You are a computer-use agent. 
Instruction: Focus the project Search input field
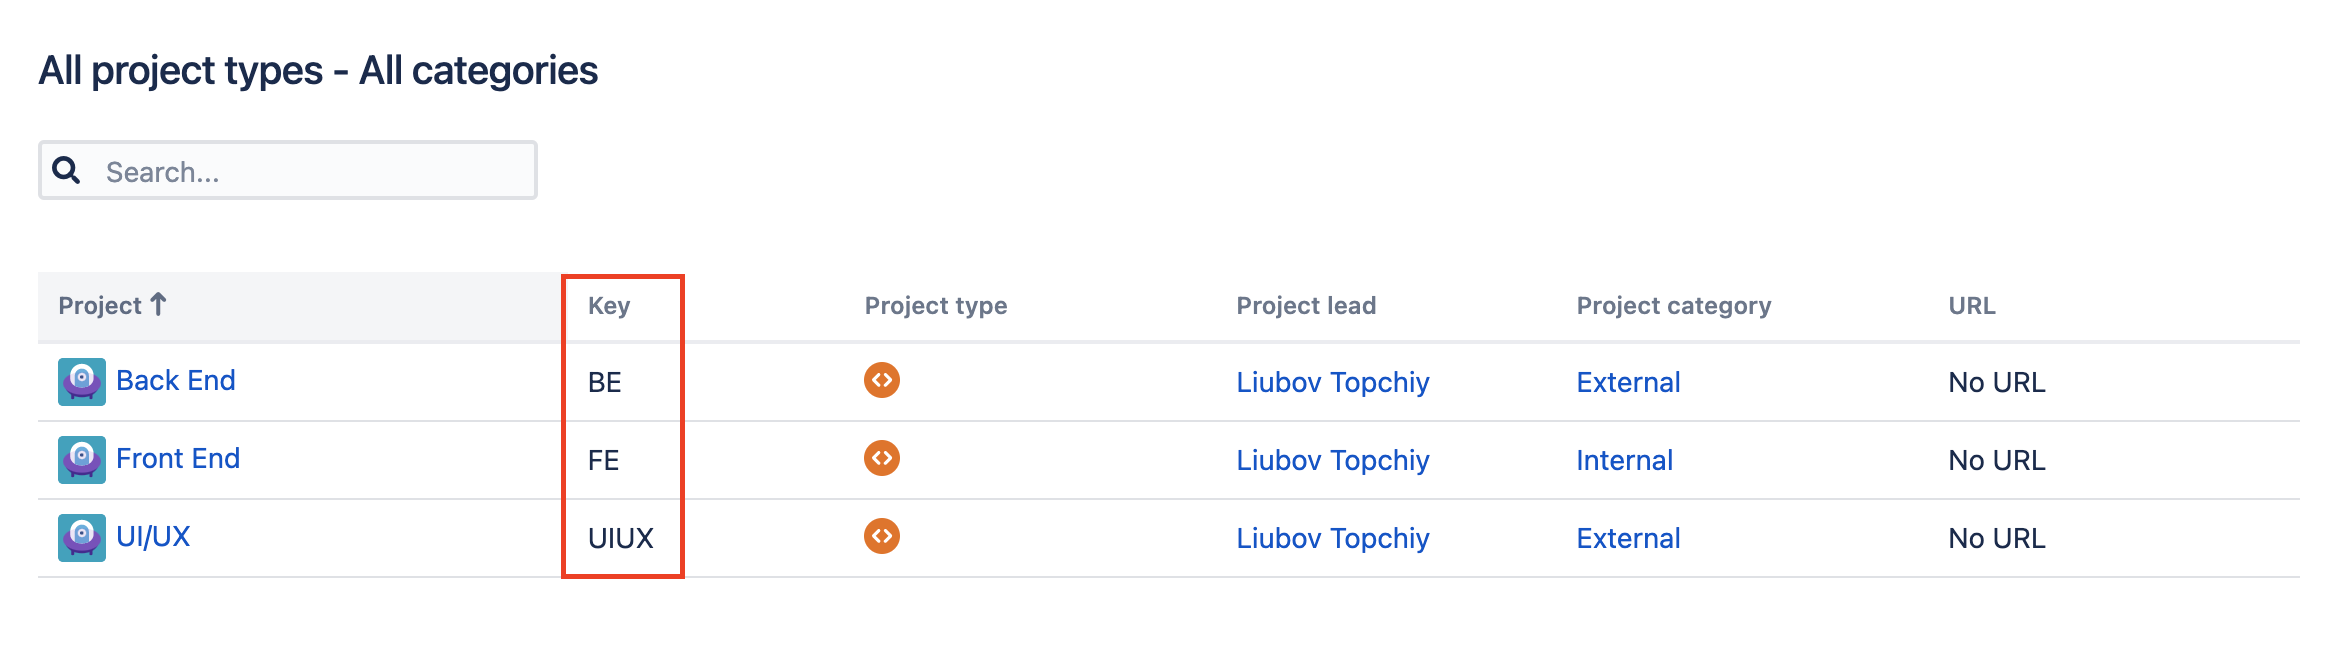point(310,171)
